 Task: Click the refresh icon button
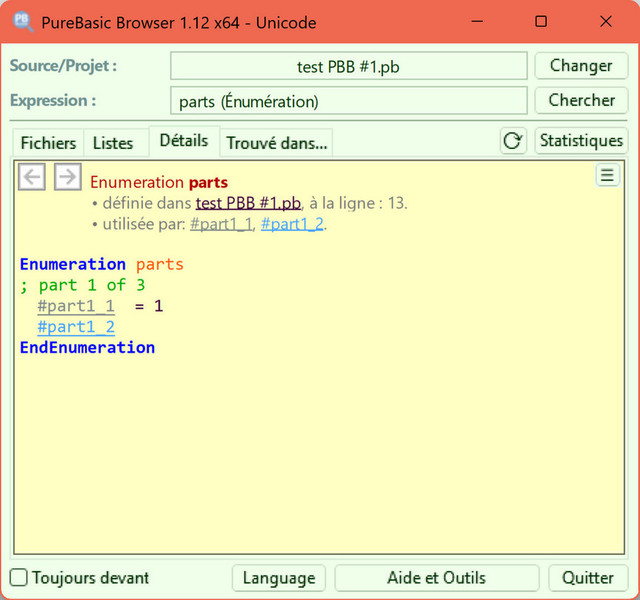pos(513,141)
